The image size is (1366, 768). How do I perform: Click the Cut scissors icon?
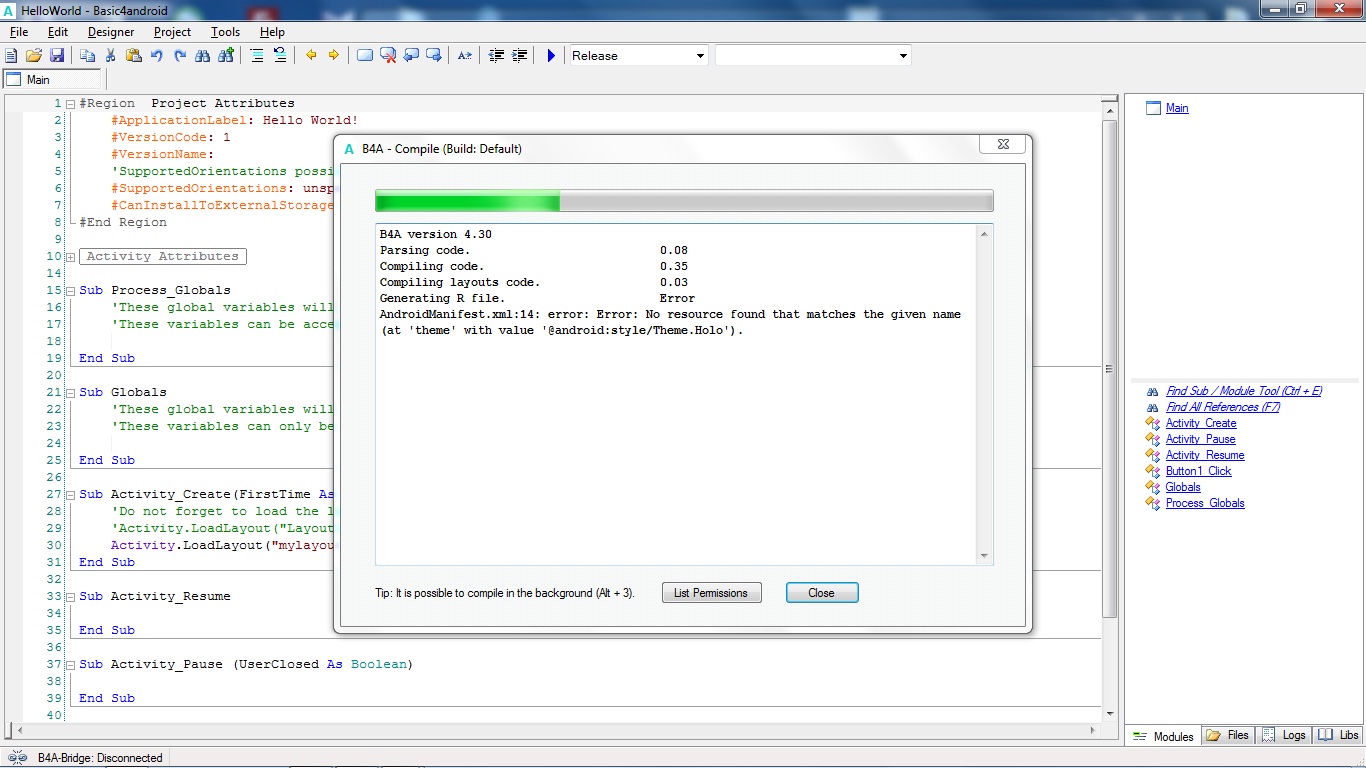[x=111, y=56]
